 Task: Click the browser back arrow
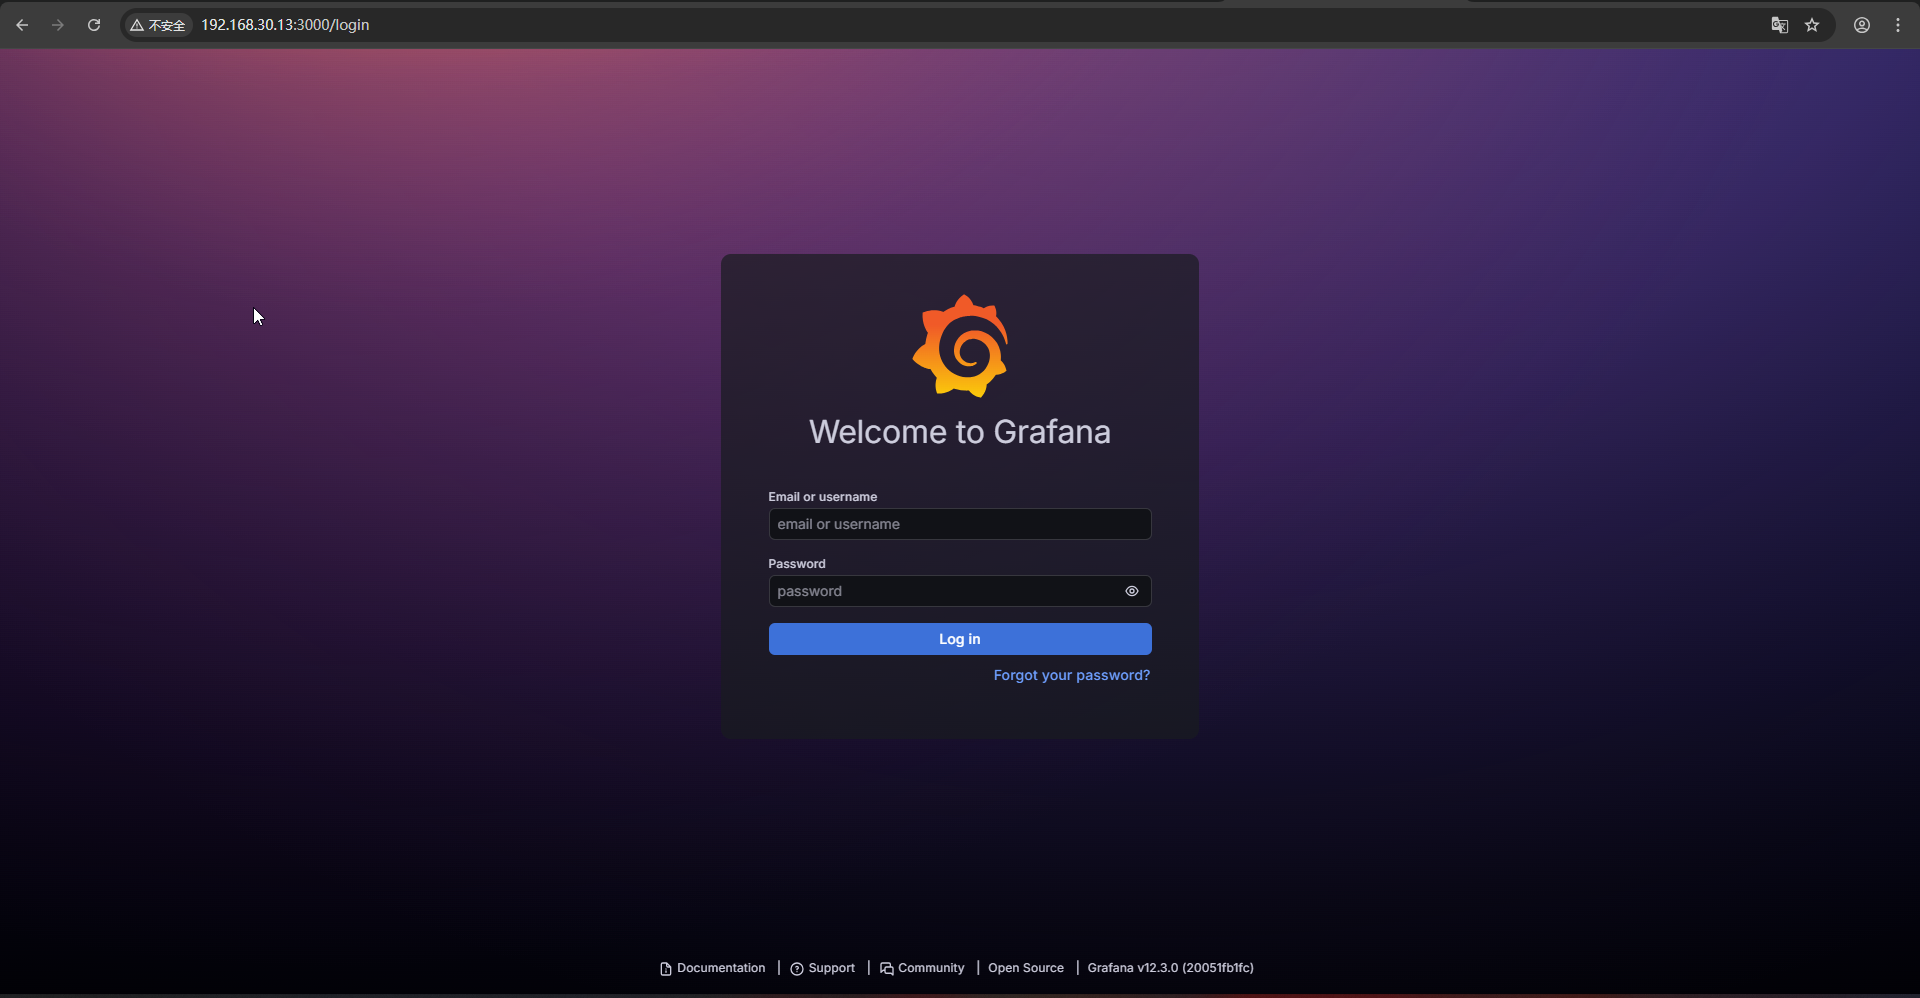[x=22, y=25]
